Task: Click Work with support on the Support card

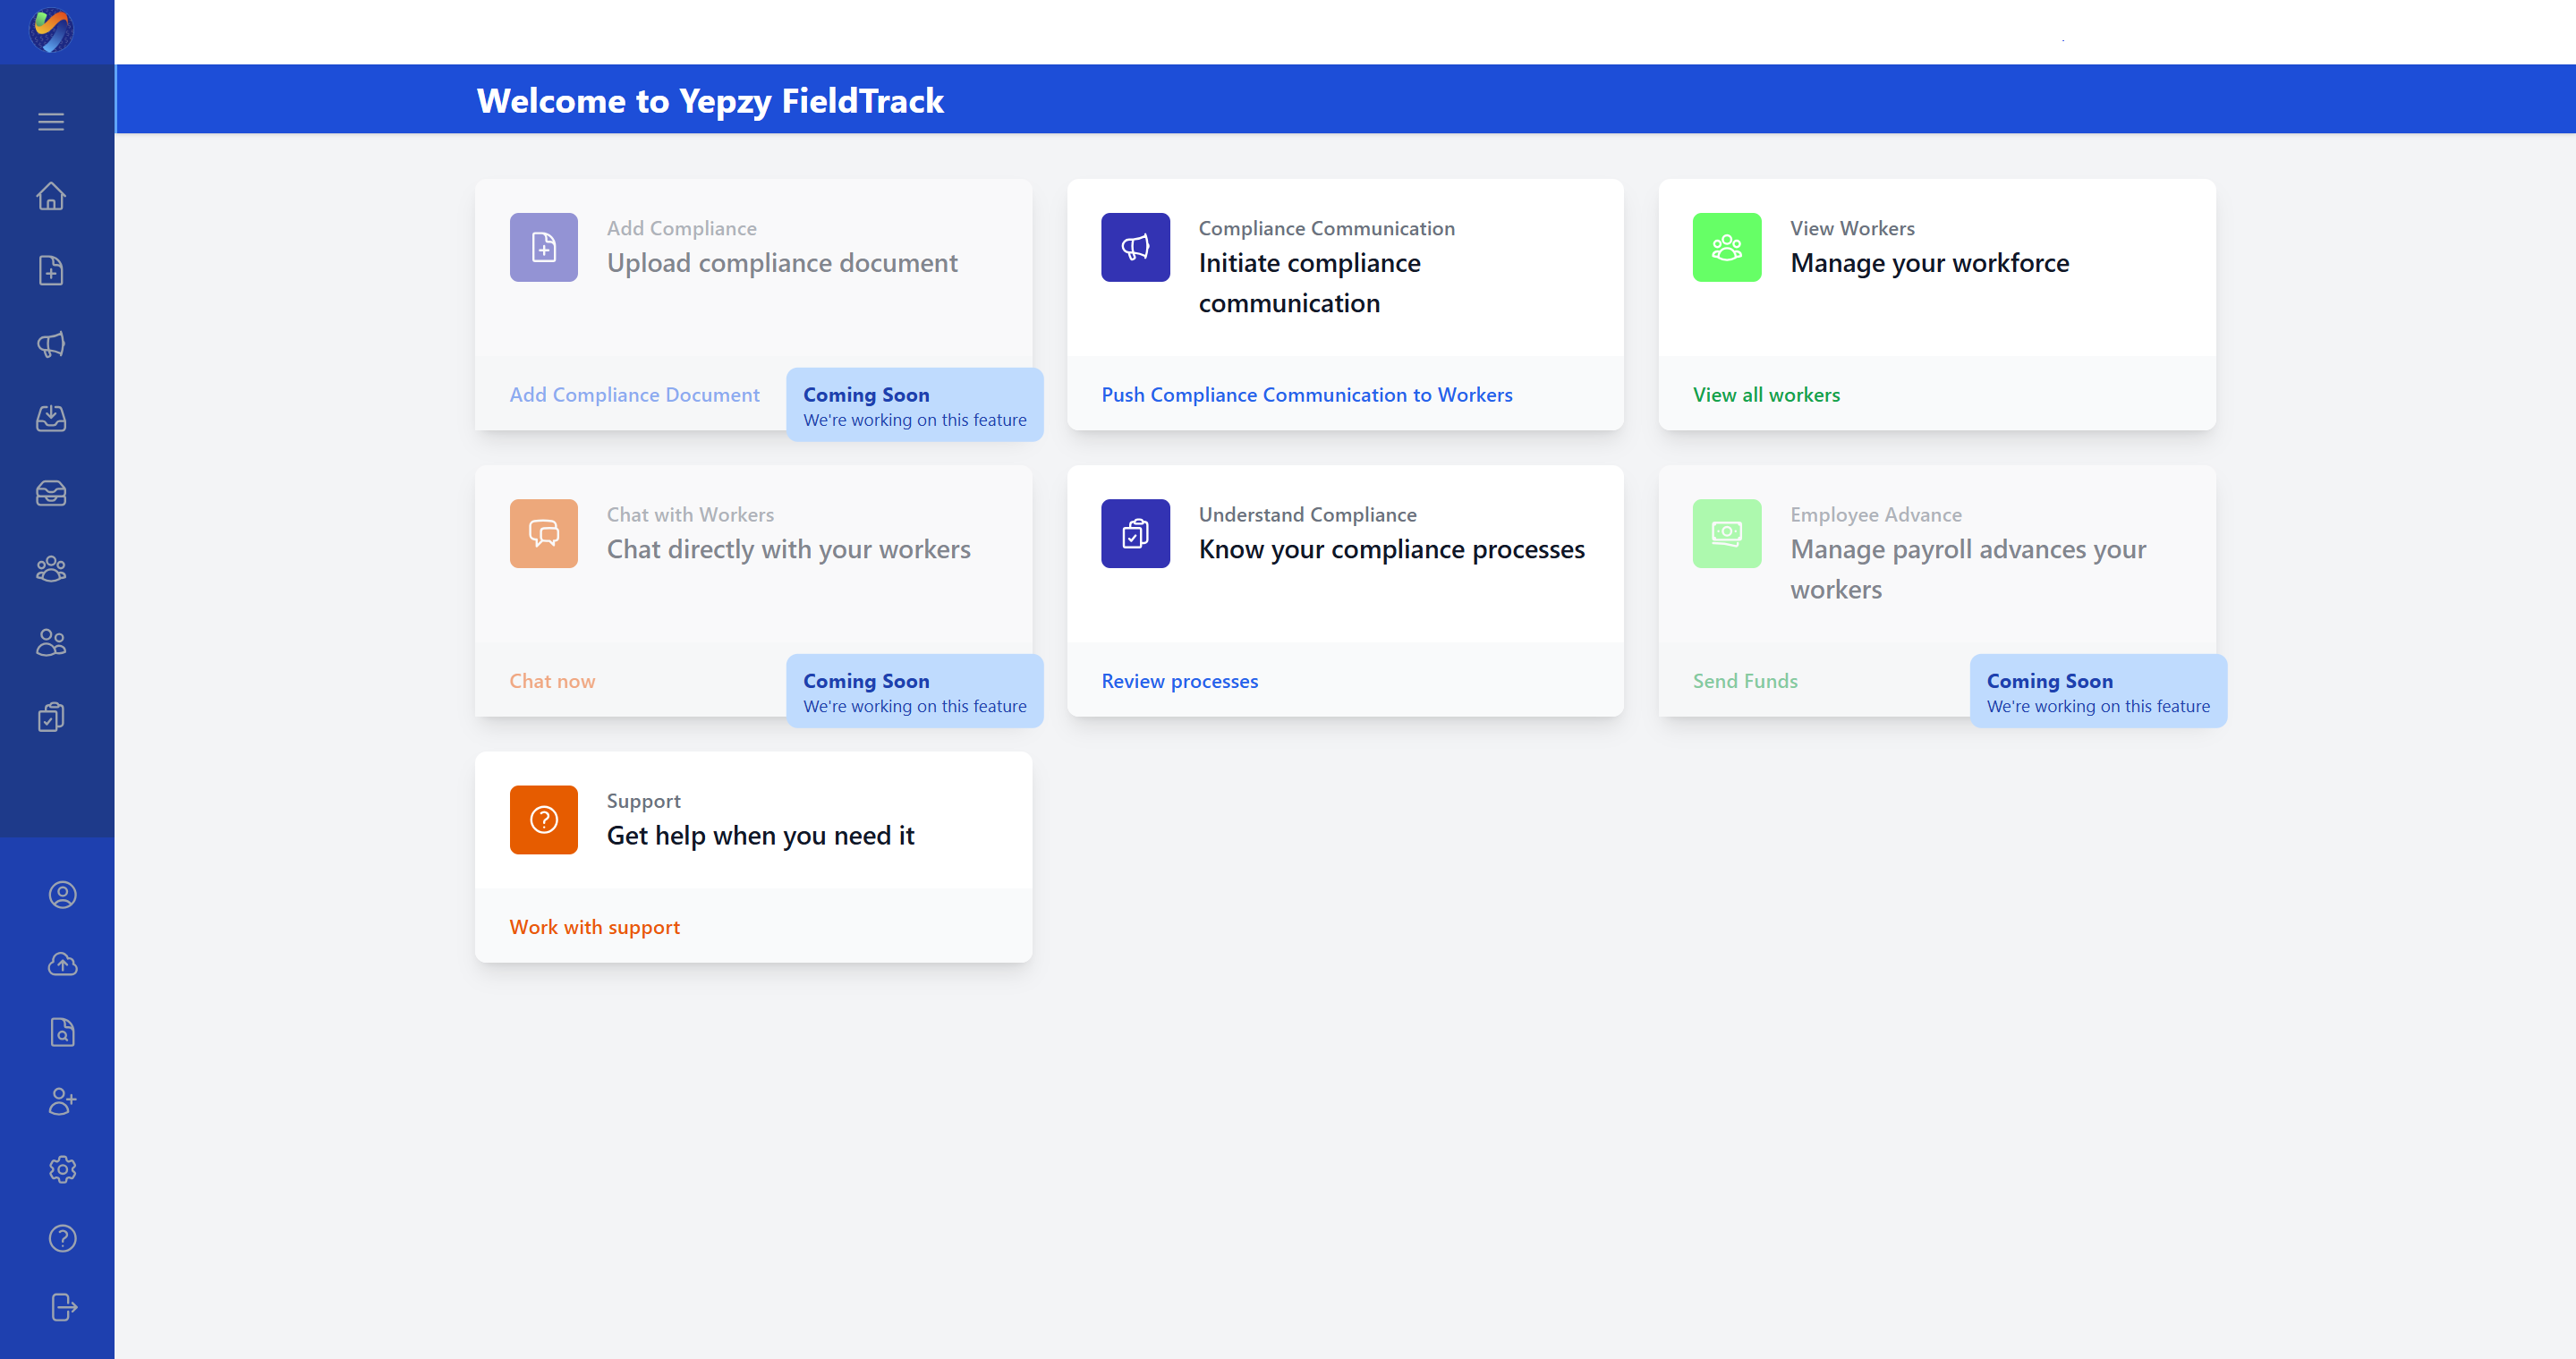Action: pyautogui.click(x=594, y=926)
